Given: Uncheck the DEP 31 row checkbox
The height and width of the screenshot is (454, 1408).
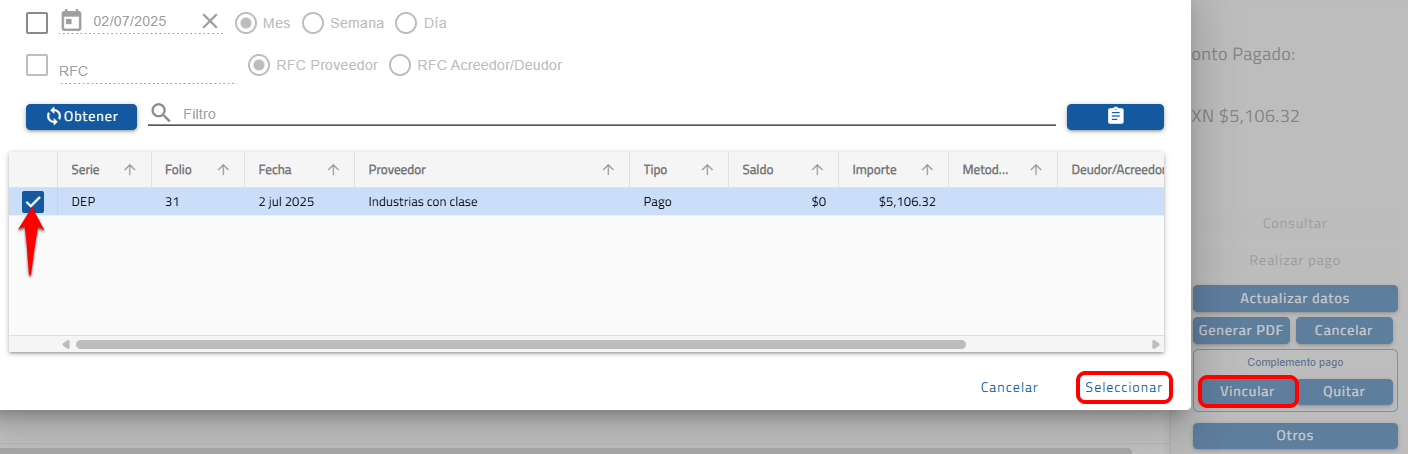Looking at the screenshot, I should [33, 202].
